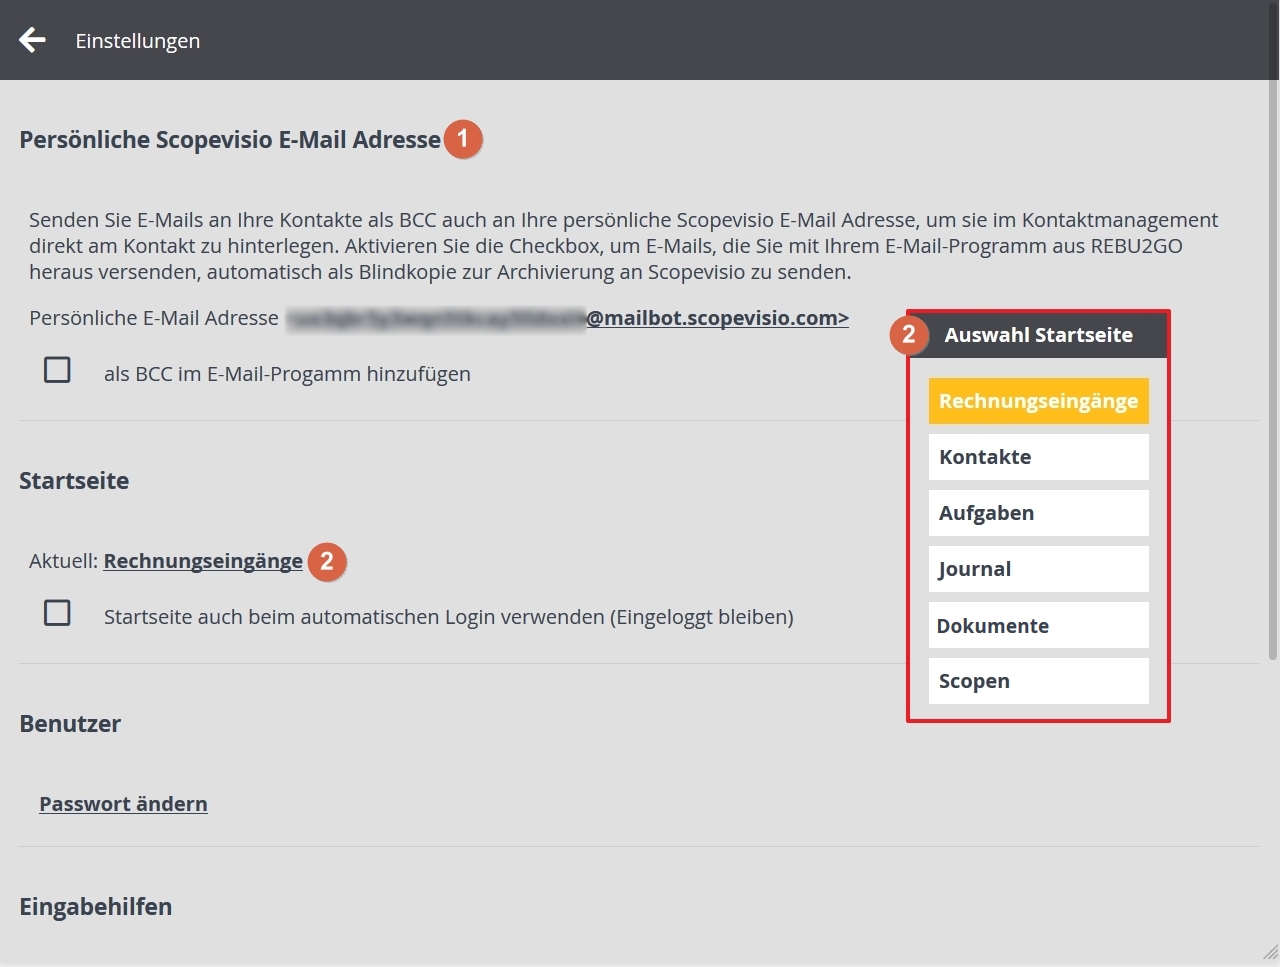The width and height of the screenshot is (1280, 967).
Task: Click the Eingabehilfen section heading
Action: tap(96, 907)
